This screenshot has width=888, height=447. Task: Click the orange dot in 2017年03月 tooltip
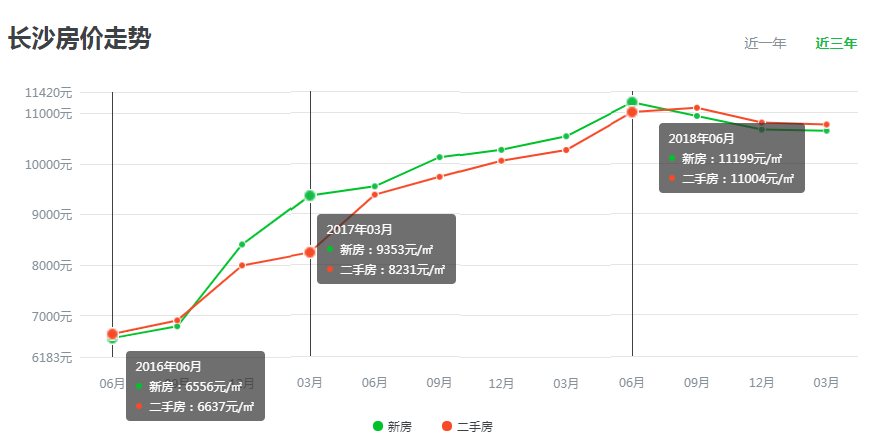[330, 269]
